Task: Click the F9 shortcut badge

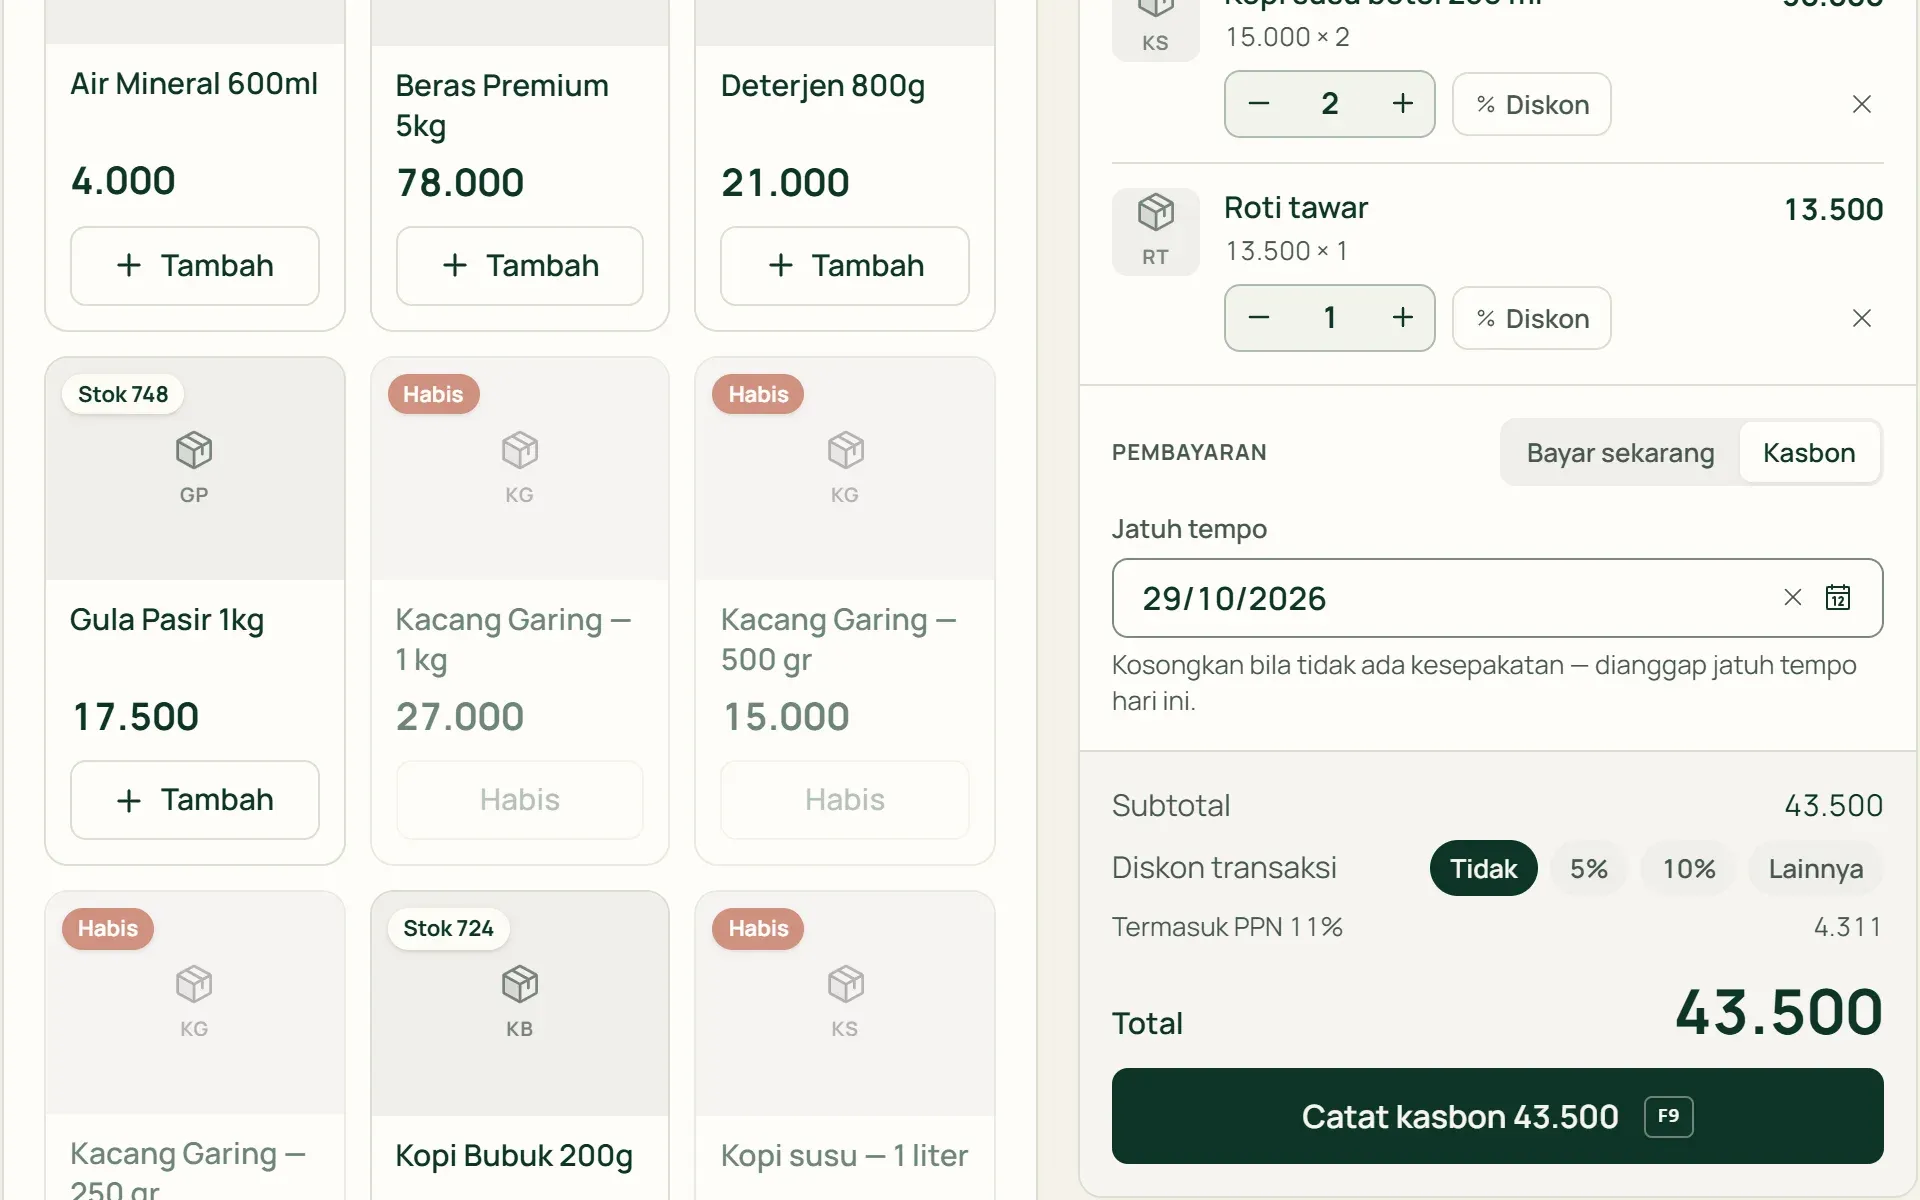Action: click(1668, 1116)
